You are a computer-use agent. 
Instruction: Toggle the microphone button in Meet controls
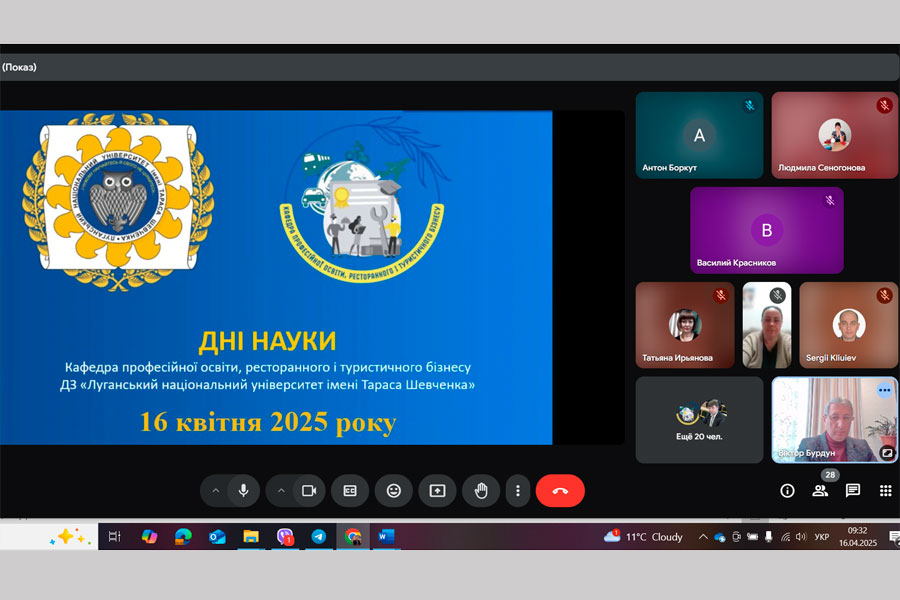[x=243, y=490]
